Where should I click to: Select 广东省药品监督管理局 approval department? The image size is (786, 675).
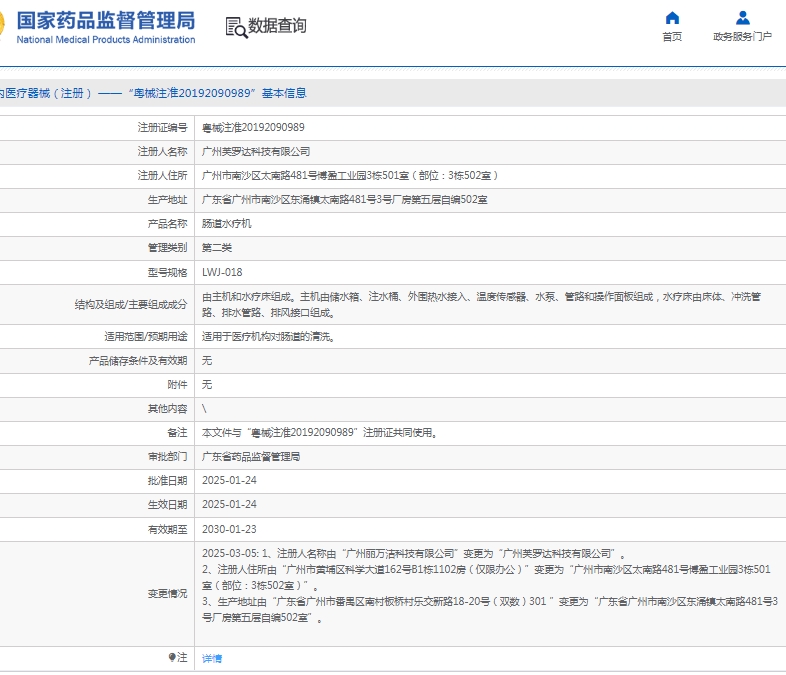pos(251,457)
